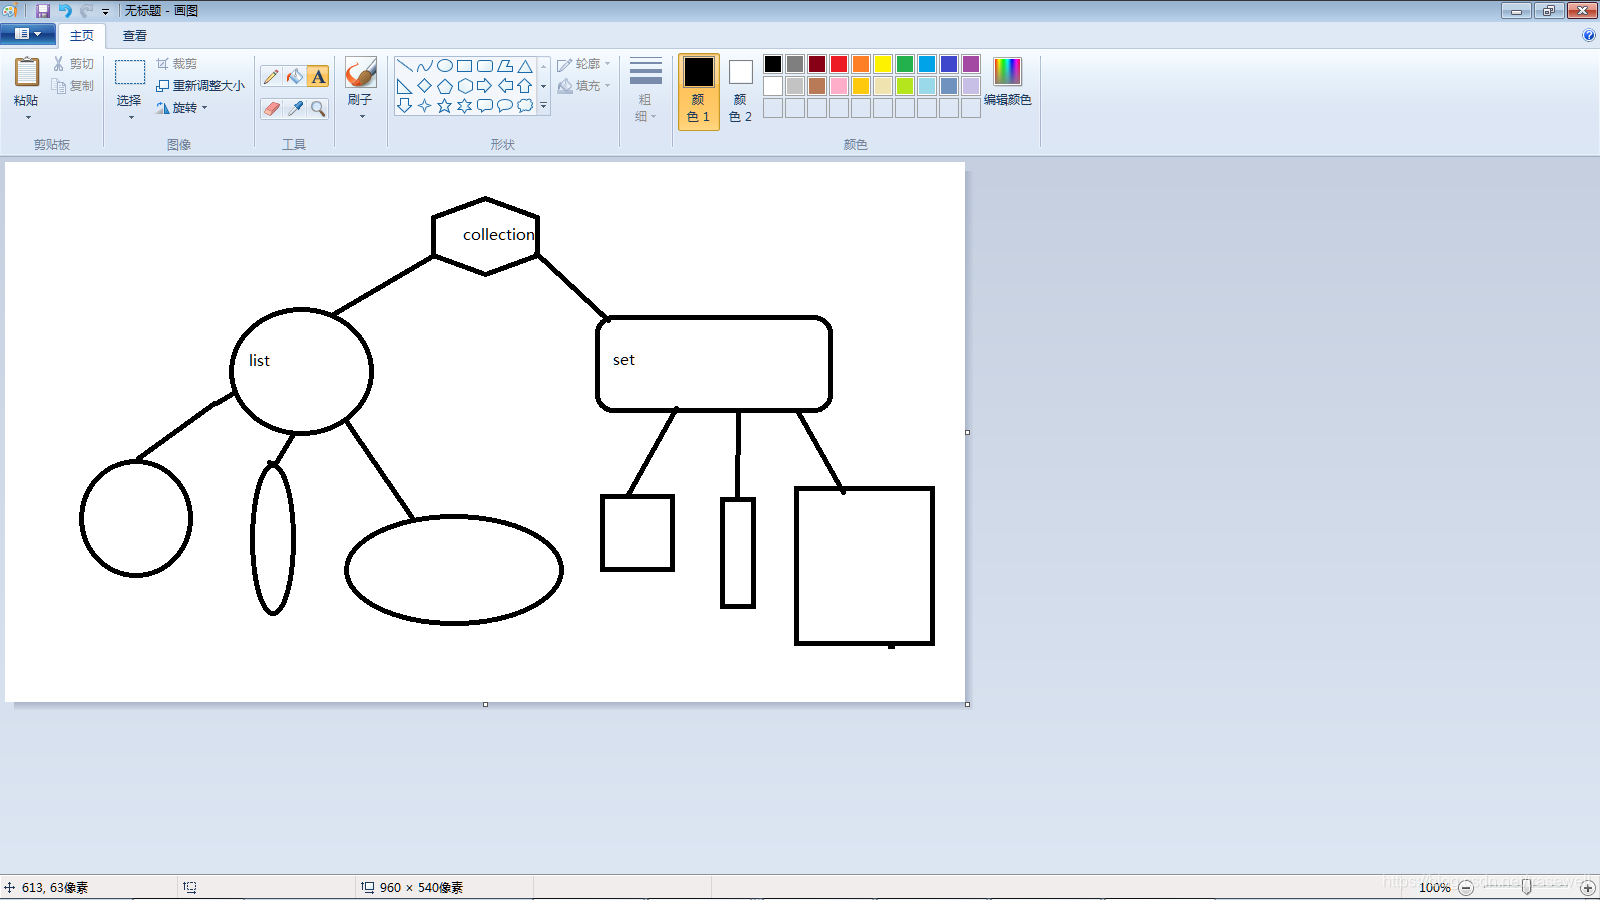Select the red color swatch from the palette

[x=838, y=63]
